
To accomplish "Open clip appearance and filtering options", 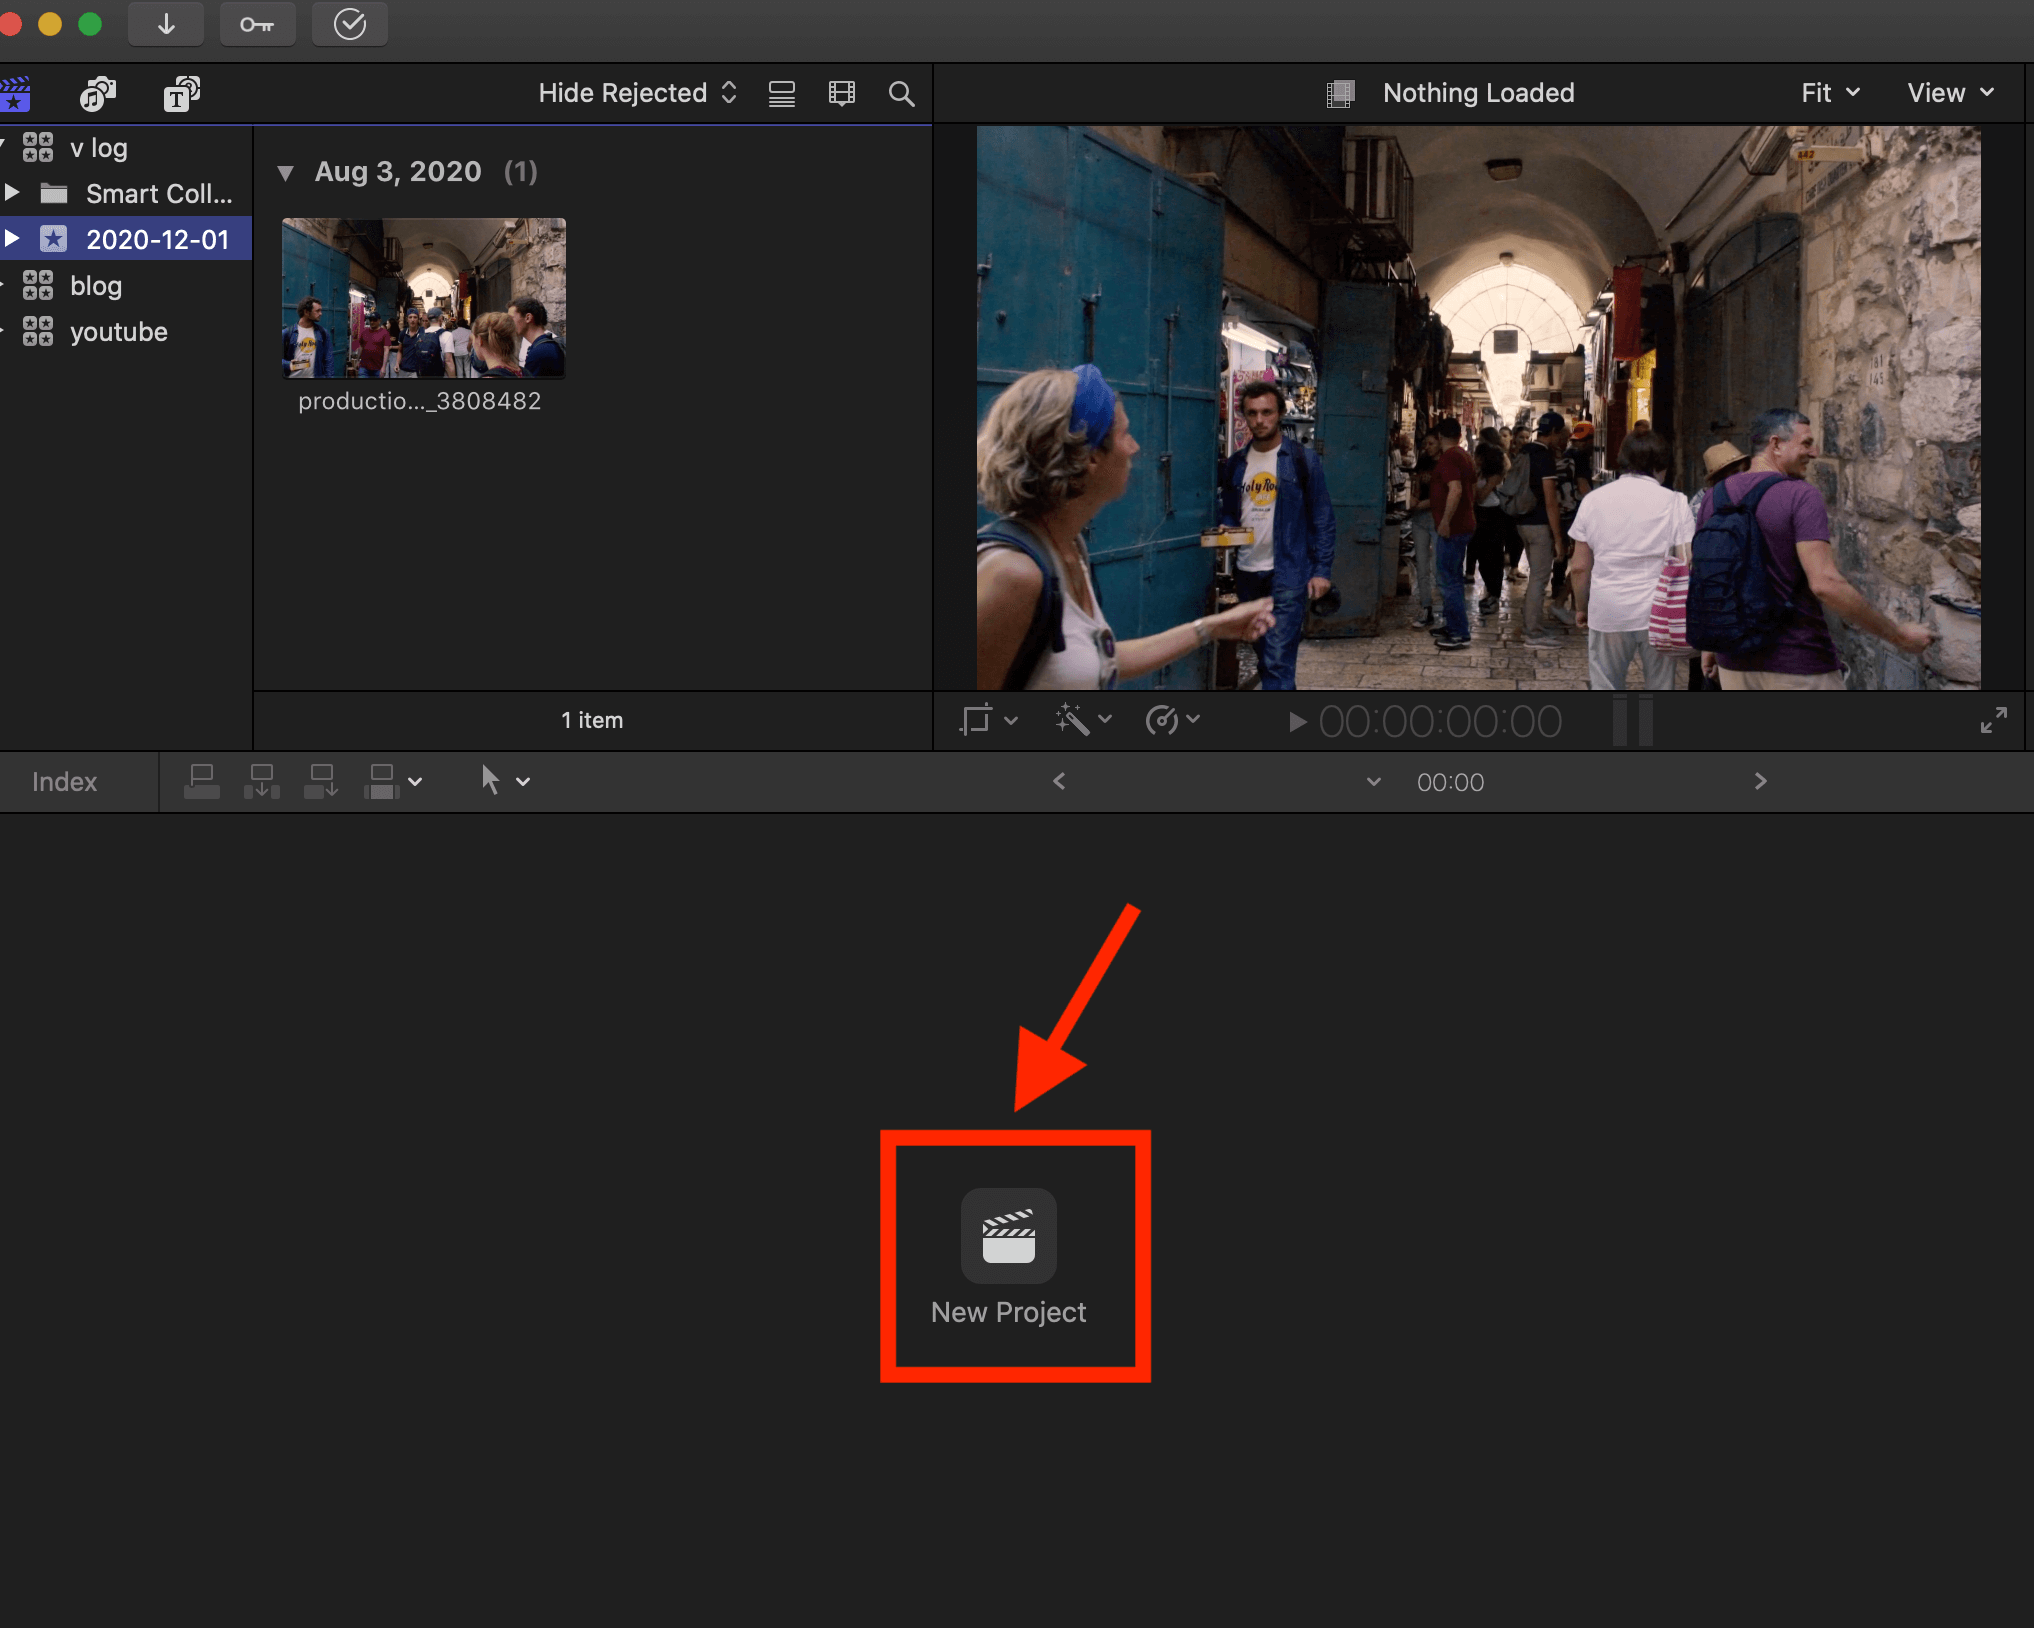I will 841,94.
